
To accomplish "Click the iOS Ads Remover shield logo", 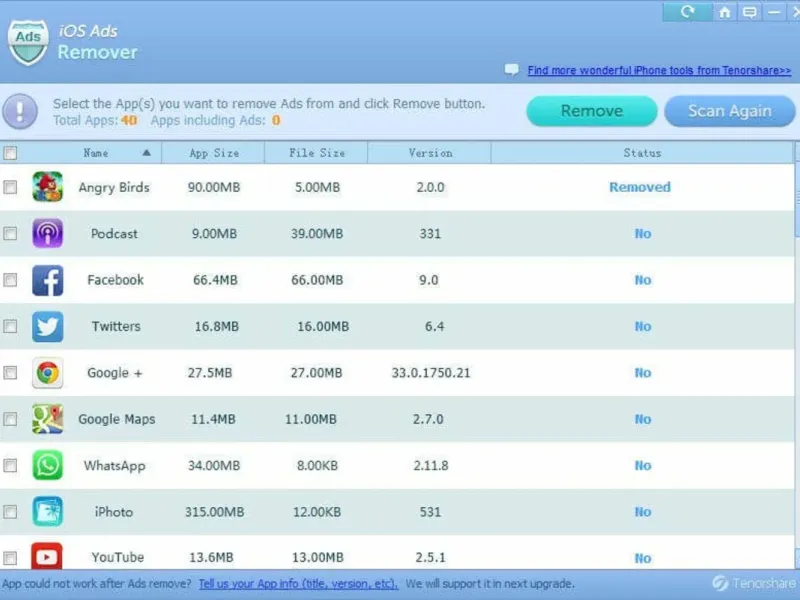I will pyautogui.click(x=29, y=42).
